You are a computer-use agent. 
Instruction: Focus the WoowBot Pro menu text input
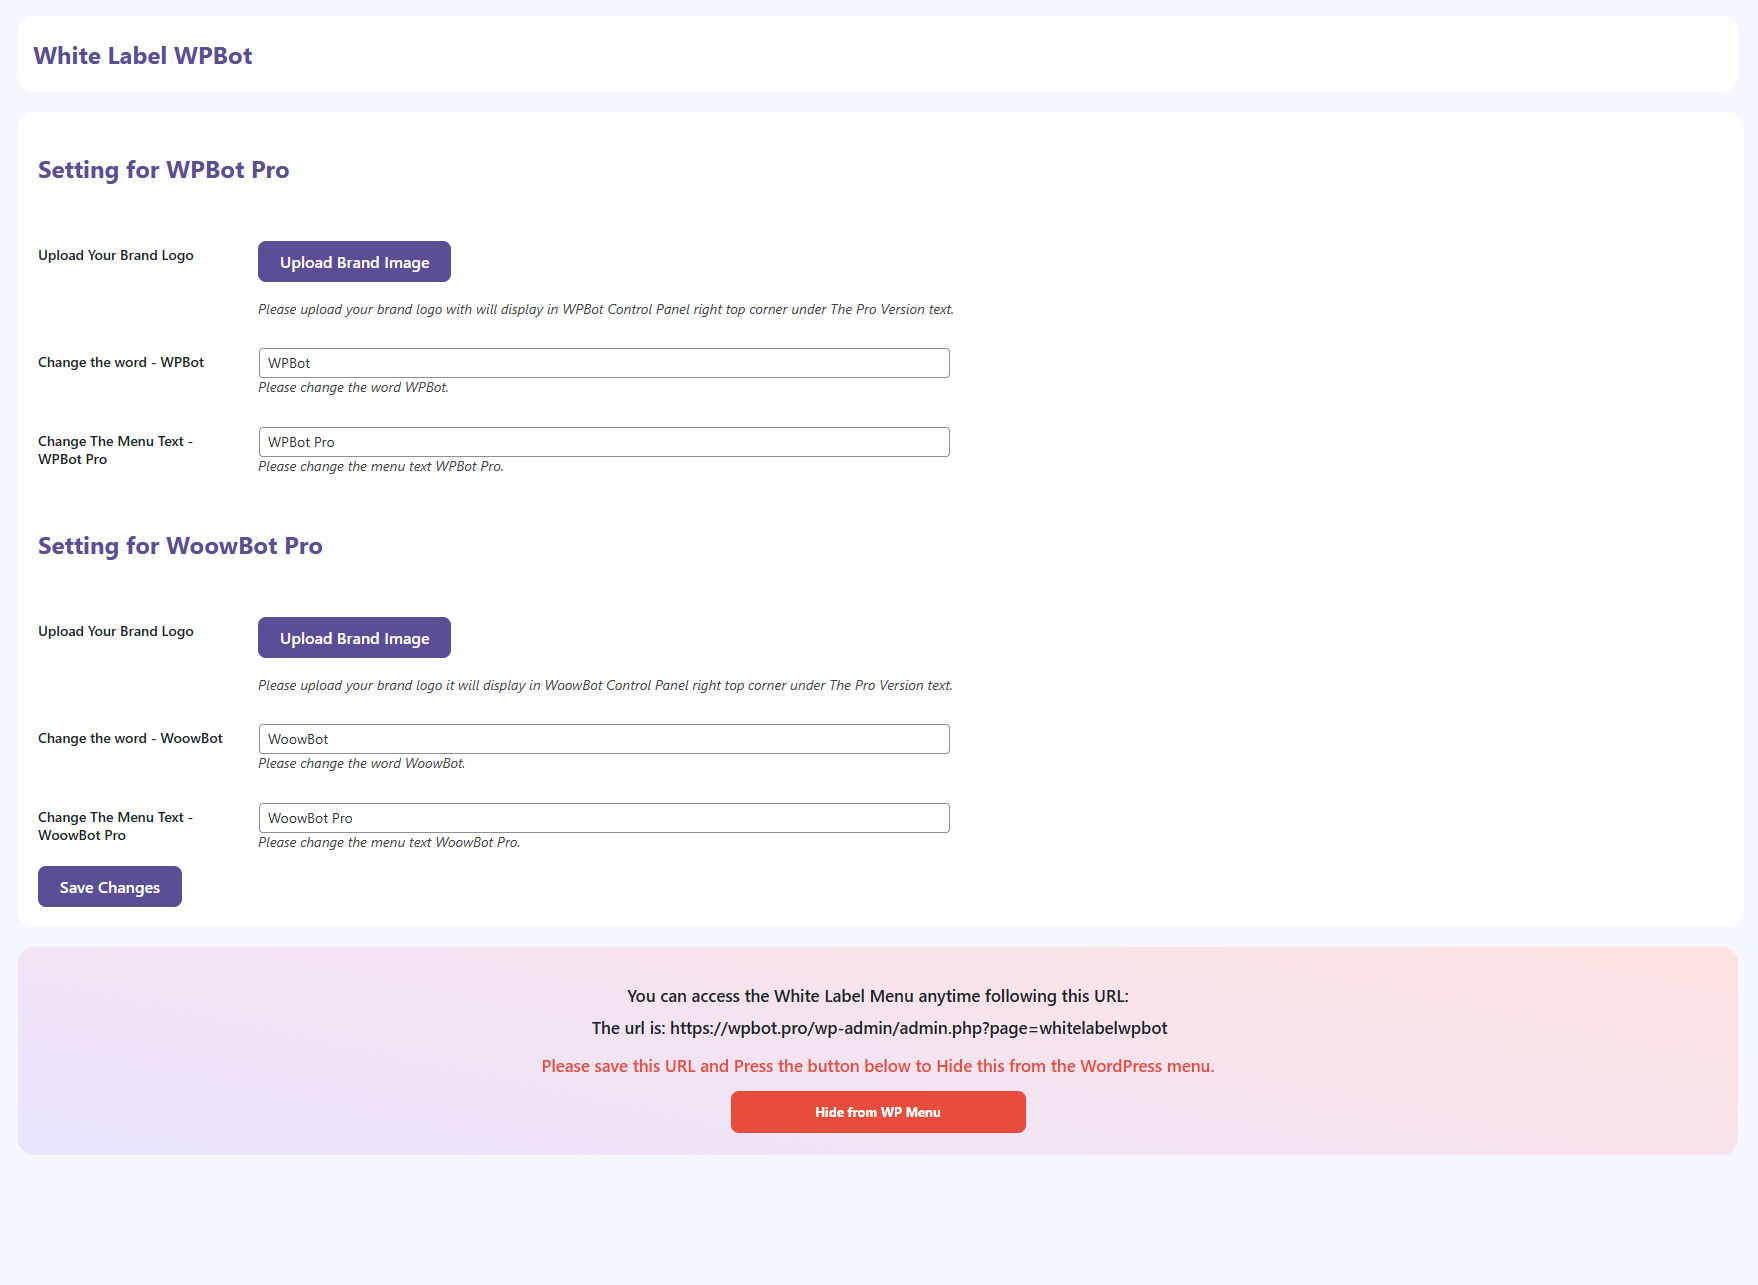[604, 818]
